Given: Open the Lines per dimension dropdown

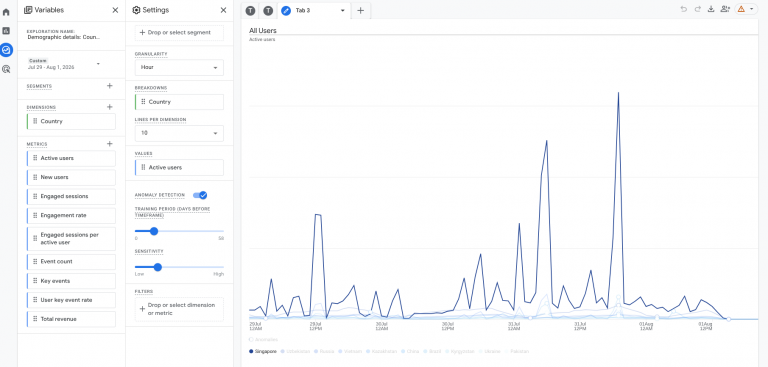Looking at the screenshot, I should click(179, 133).
